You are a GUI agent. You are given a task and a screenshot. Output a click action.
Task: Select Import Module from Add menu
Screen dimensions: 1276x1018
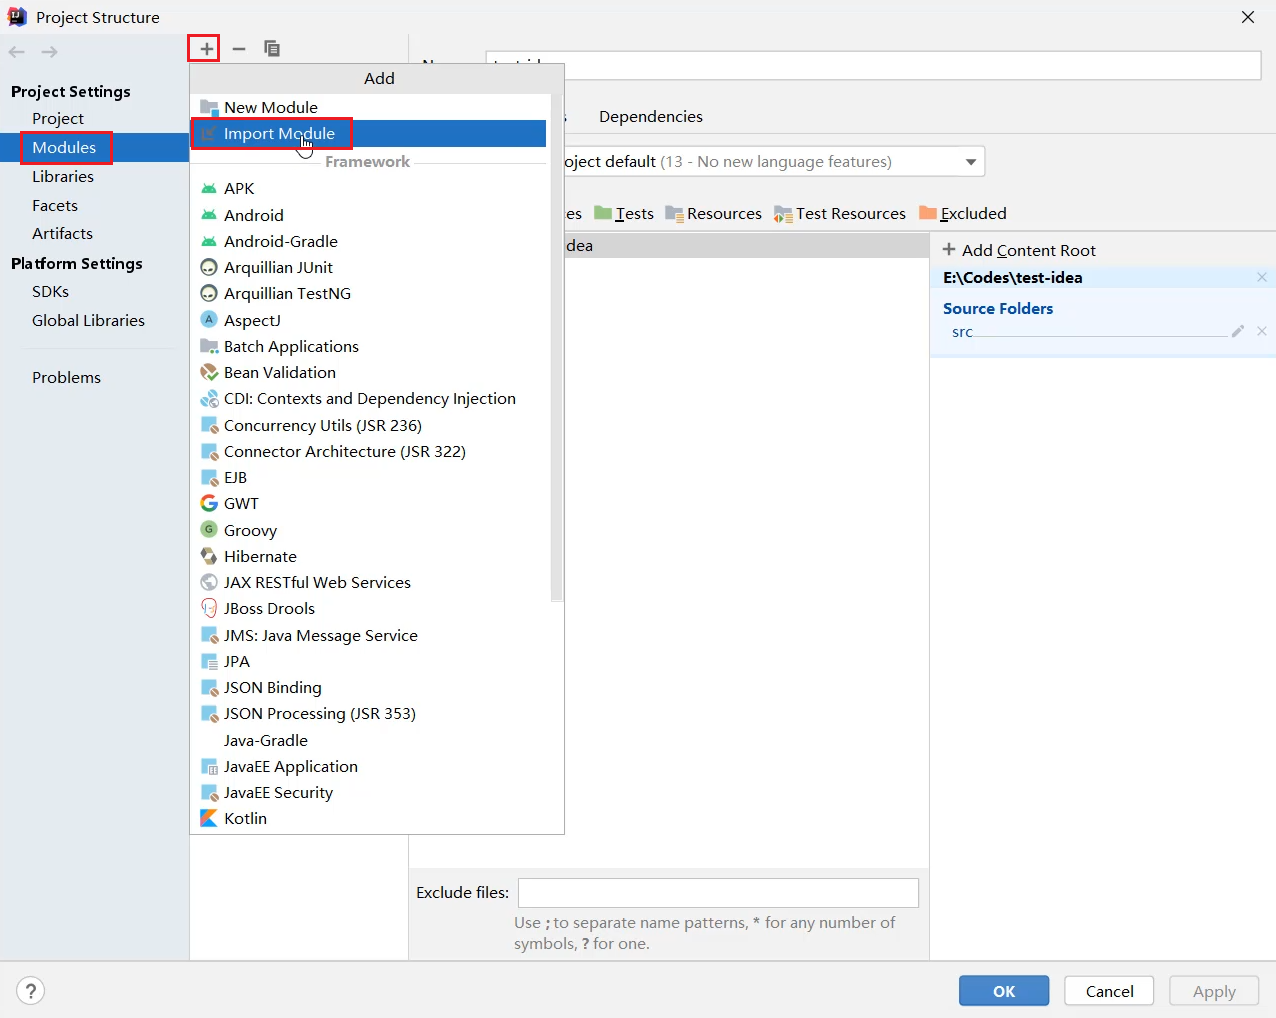(279, 133)
